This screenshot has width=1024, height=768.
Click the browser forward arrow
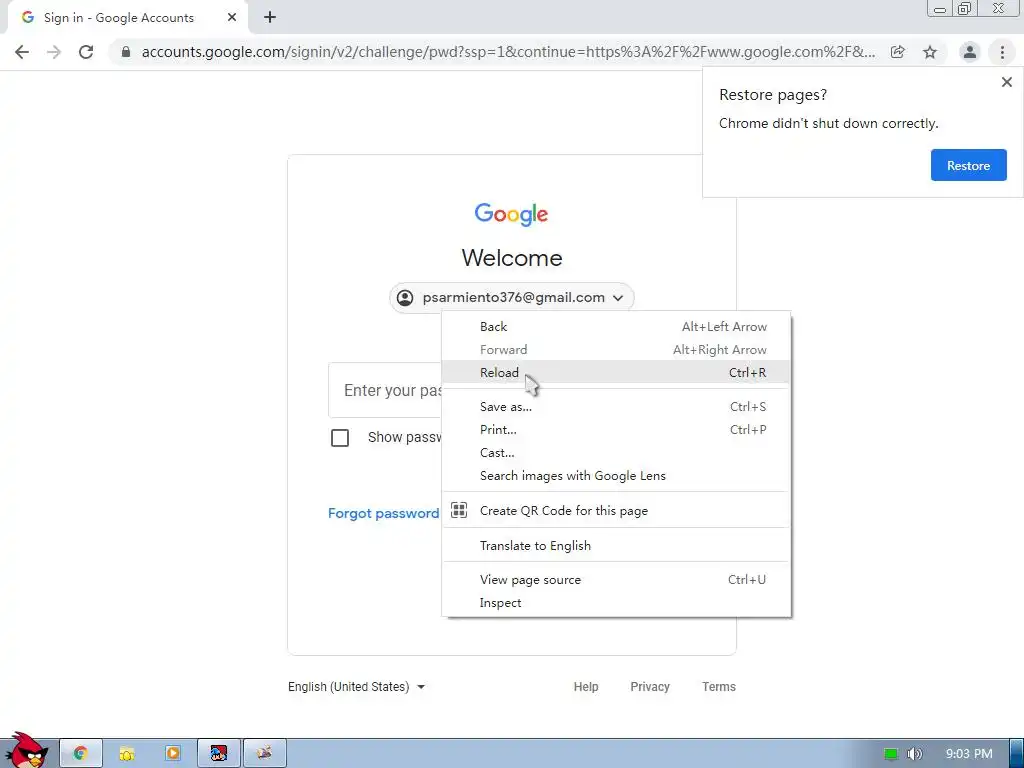tap(54, 52)
